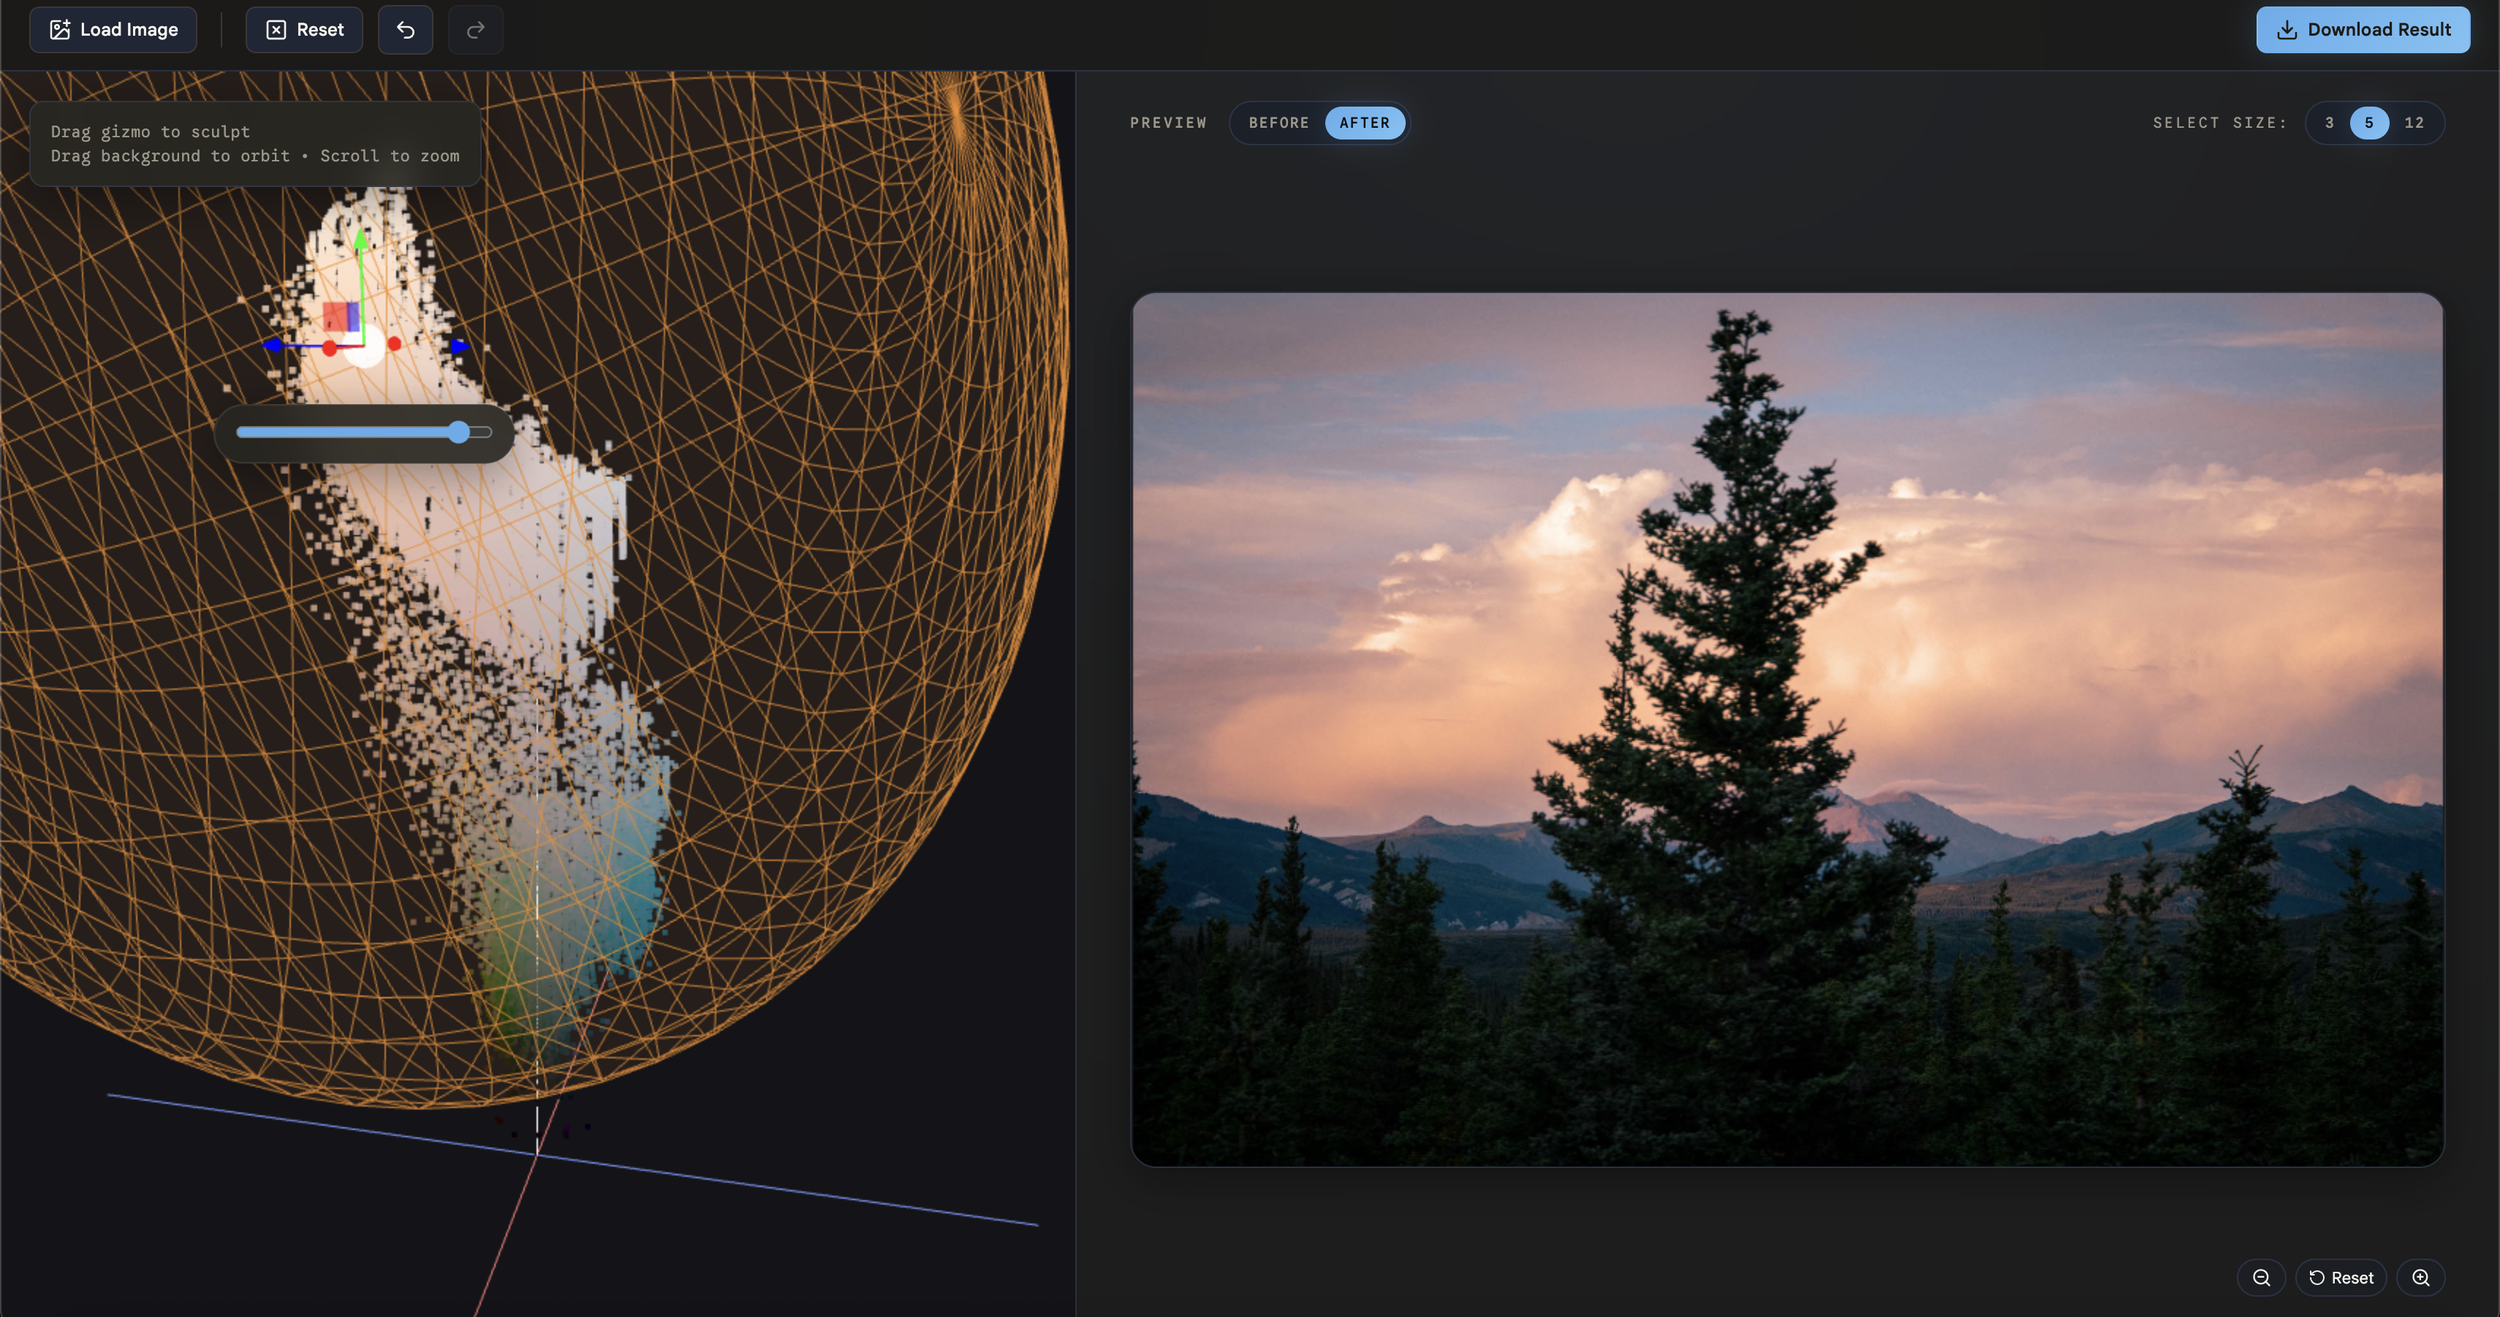The image size is (2500, 1317).
Task: Click the X-square icon on the Reset button
Action: pos(277,29)
